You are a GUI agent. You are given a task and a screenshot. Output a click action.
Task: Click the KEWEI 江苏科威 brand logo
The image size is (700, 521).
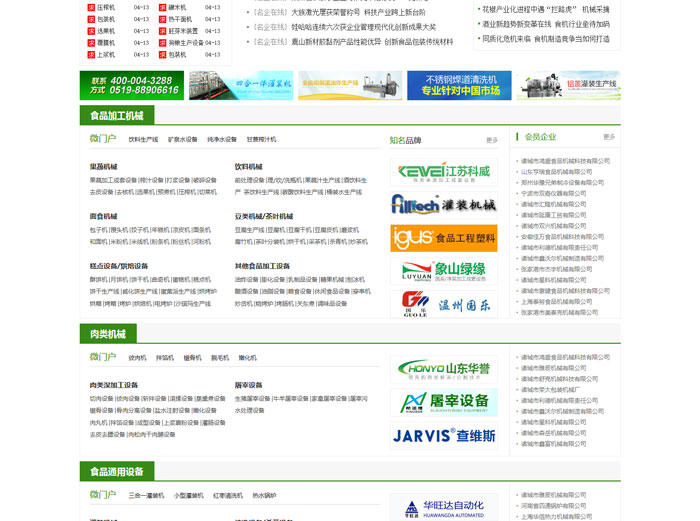(x=443, y=172)
